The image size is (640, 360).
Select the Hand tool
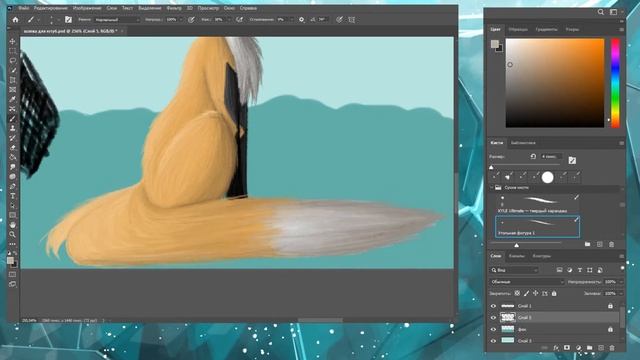click(x=13, y=225)
